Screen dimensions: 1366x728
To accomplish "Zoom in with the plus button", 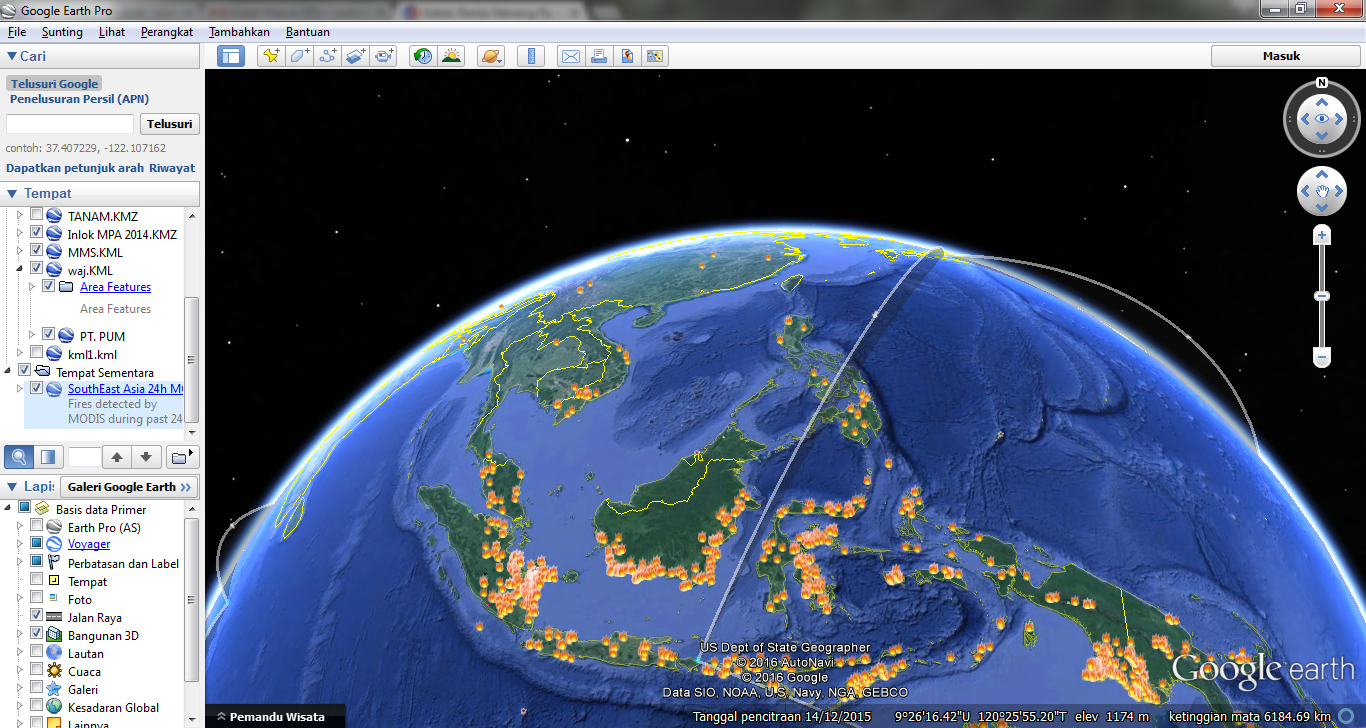I will 1322,236.
